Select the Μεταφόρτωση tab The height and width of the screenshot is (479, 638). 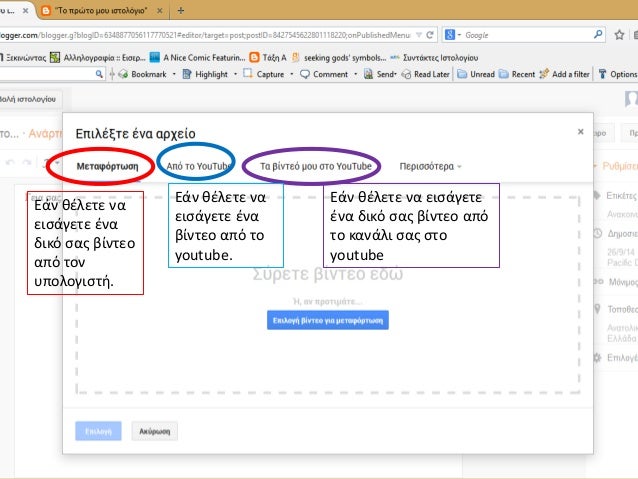[107, 166]
